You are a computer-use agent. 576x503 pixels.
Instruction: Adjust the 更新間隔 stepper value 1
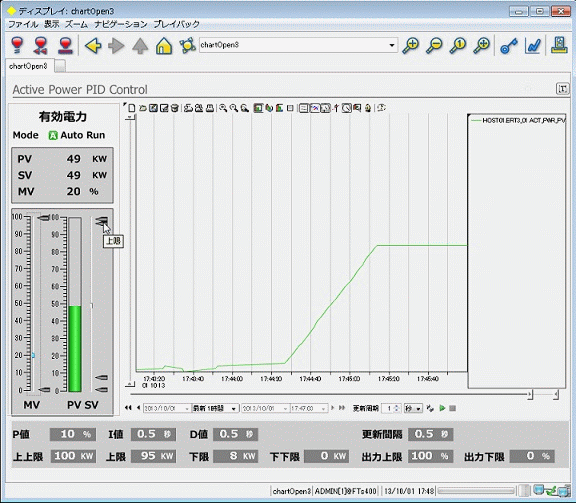(x=391, y=408)
